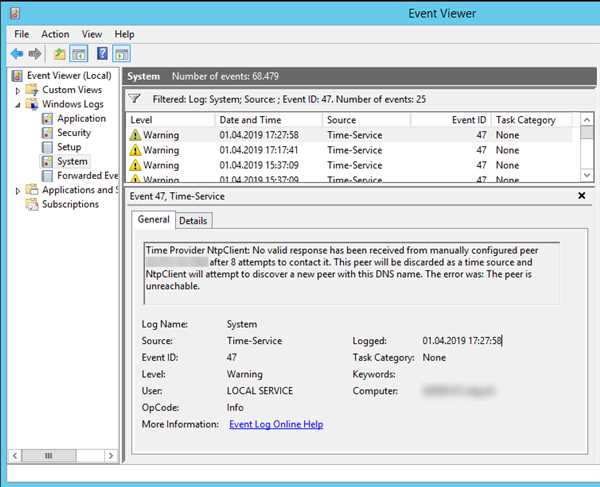Screen dimensions: 600x487
Task: Click the Setup log icon
Action: [47, 147]
